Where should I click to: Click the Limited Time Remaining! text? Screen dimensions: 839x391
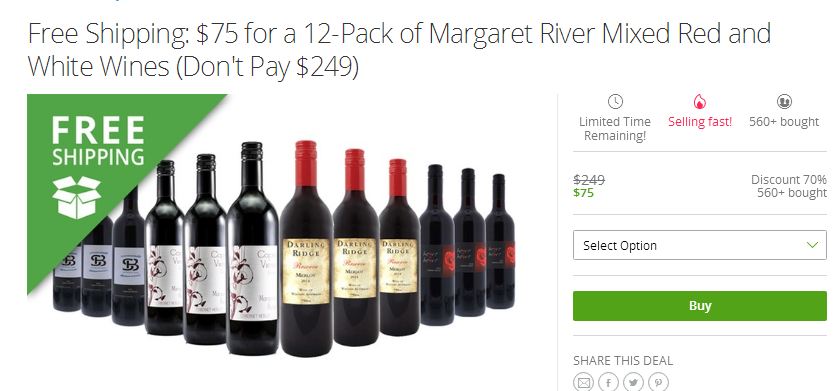click(615, 129)
